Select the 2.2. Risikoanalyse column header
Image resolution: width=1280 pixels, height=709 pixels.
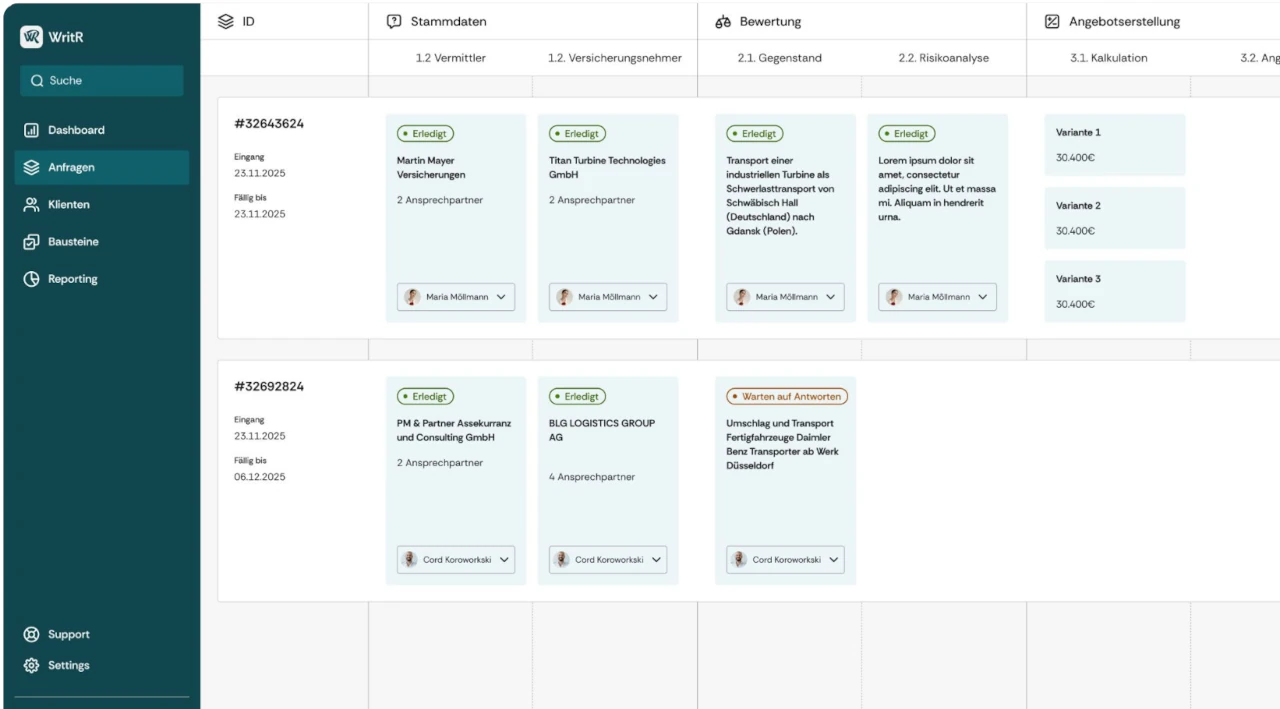click(x=943, y=58)
